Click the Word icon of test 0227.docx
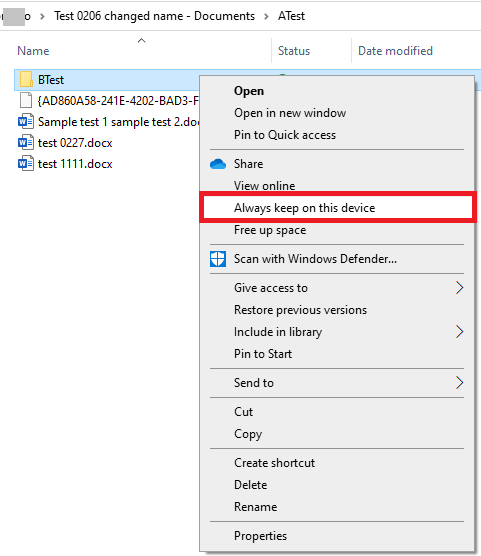Screen dimensions: 481x556 point(26,143)
